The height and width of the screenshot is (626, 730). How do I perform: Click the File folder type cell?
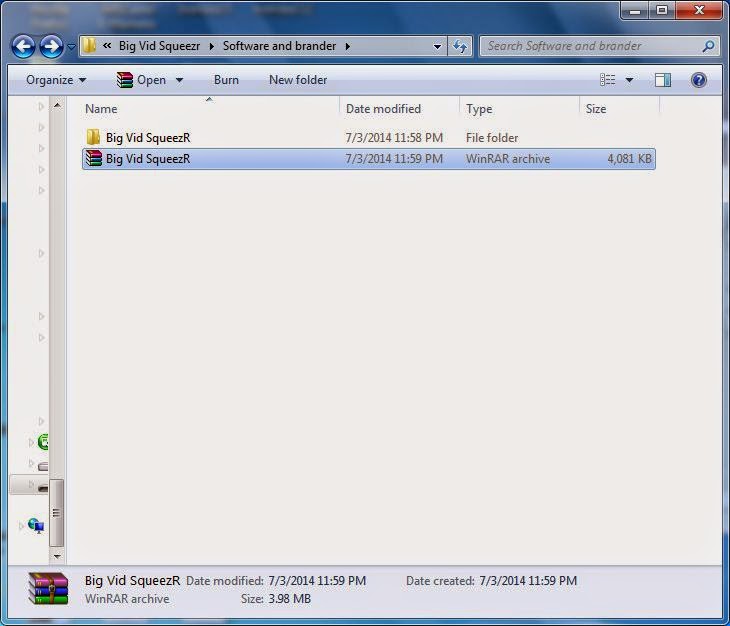point(492,138)
